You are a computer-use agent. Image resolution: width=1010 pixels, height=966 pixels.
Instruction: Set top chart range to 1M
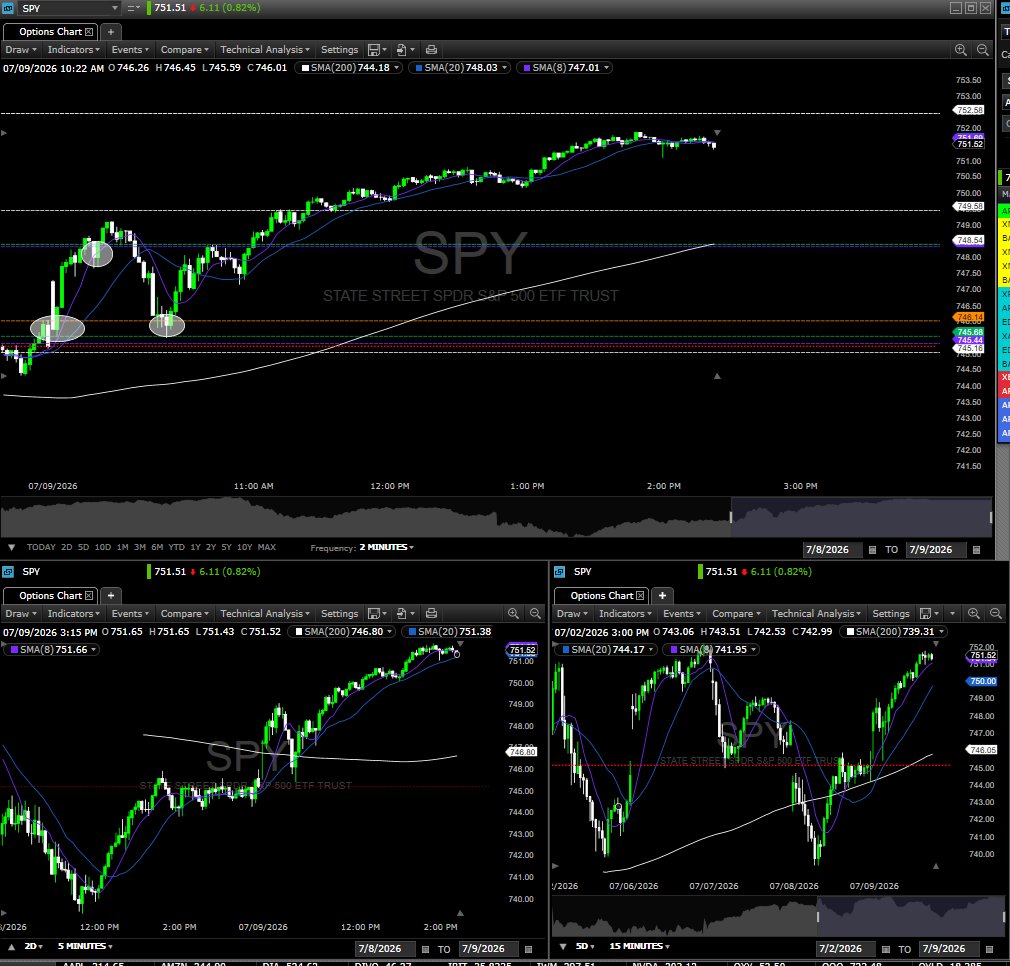(122, 547)
